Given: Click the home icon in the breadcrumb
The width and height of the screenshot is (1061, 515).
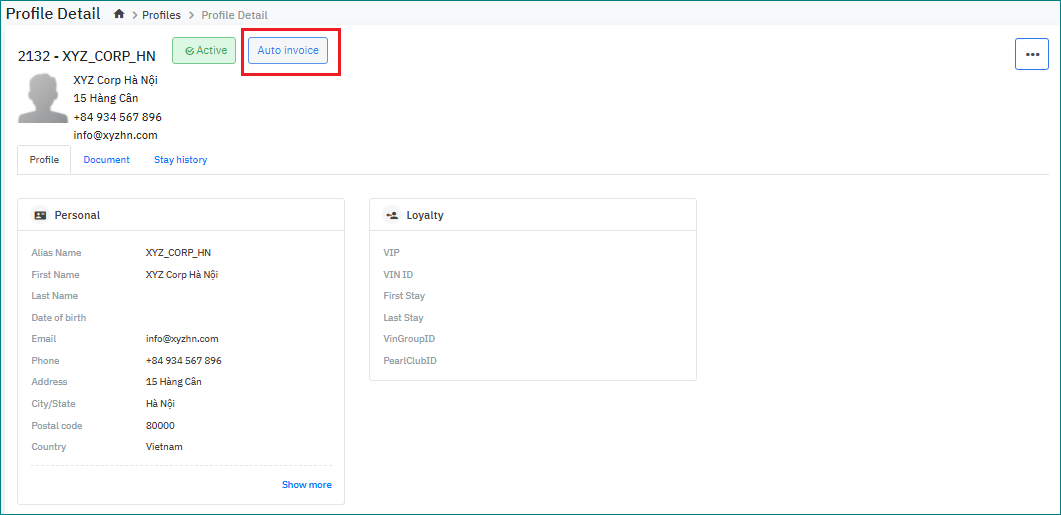Looking at the screenshot, I should [119, 15].
